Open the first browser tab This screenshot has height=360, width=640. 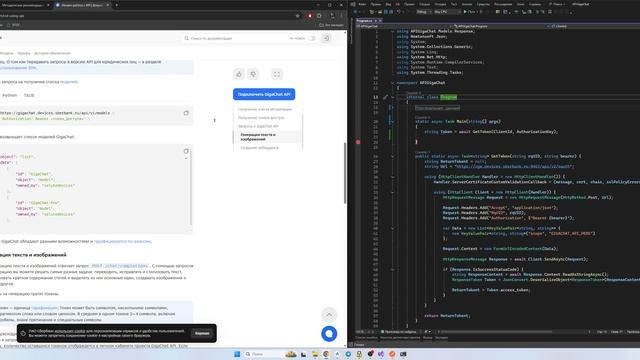(x=24, y=5)
